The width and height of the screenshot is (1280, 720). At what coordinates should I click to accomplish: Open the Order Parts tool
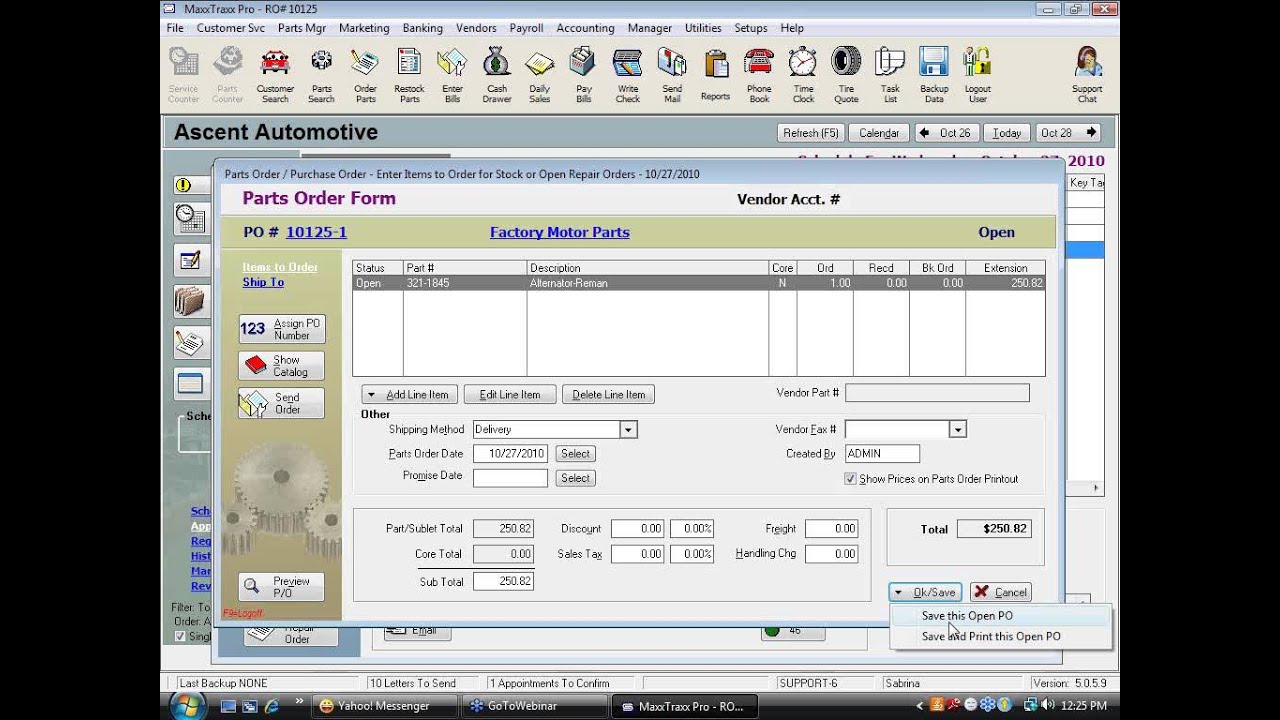pyautogui.click(x=365, y=75)
